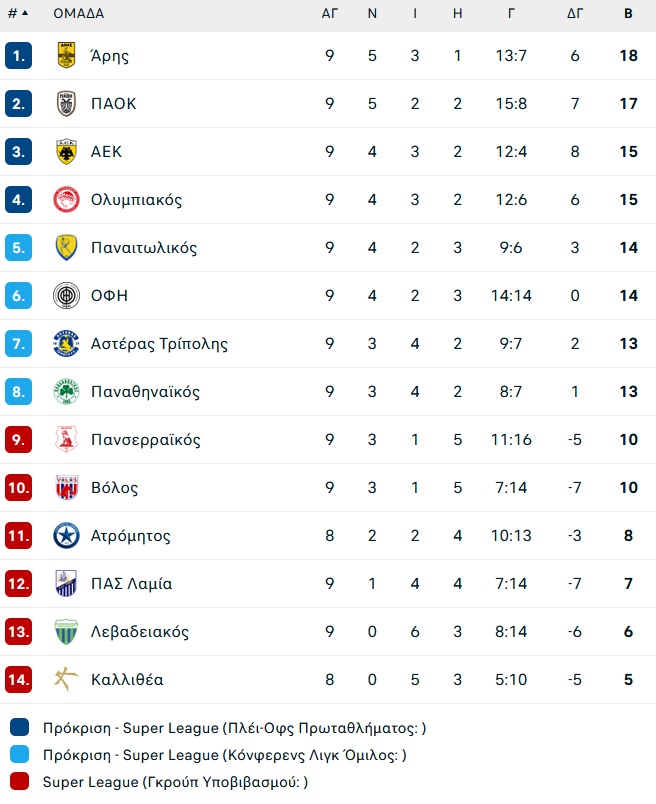This screenshot has width=656, height=804.
Task: Select the Καλλιθέα gold logo
Action: [x=66, y=679]
